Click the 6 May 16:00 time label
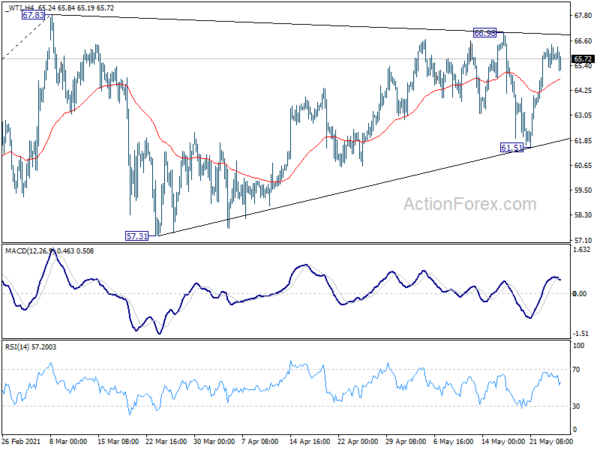Screen dimensions: 600x450 (x=454, y=441)
